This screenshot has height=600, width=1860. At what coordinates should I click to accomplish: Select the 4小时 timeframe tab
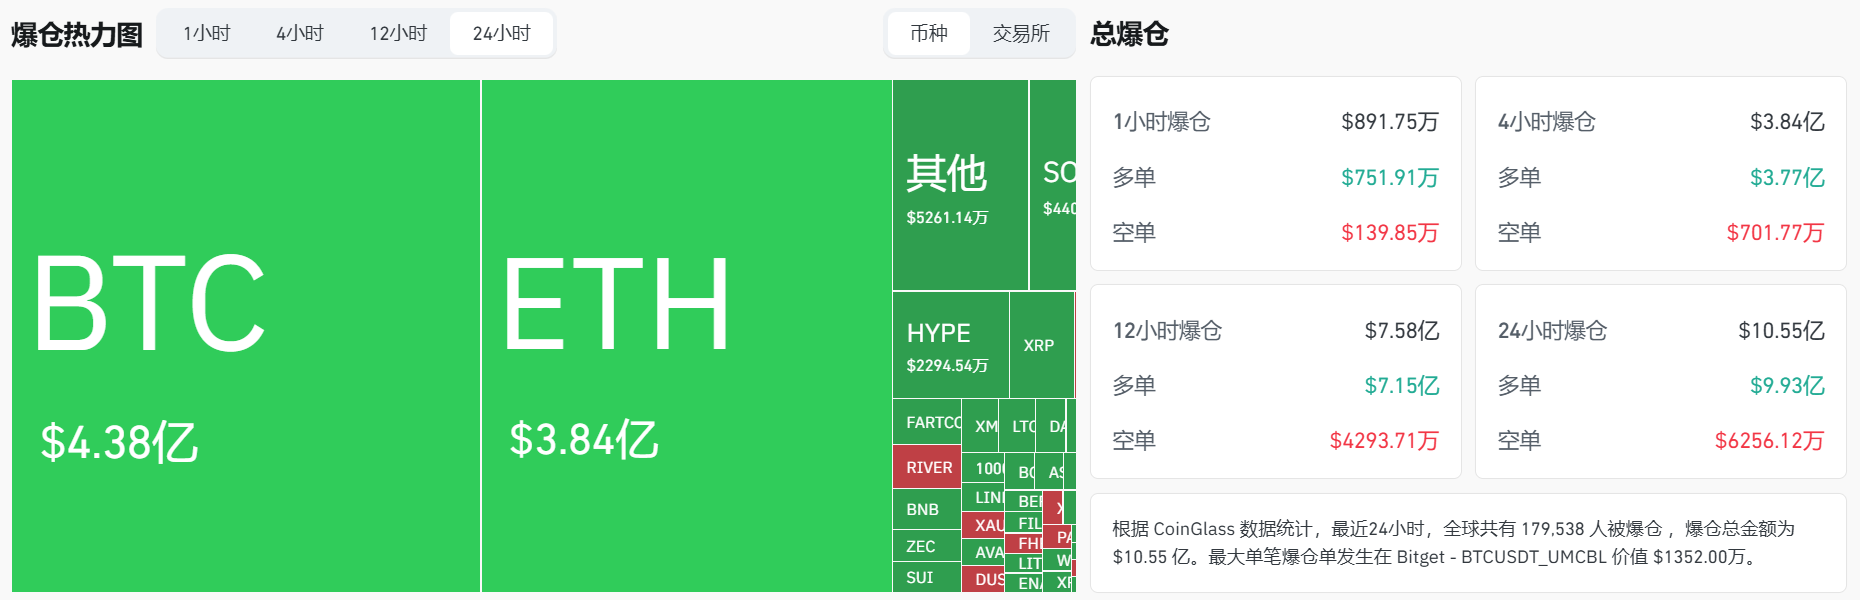300,34
